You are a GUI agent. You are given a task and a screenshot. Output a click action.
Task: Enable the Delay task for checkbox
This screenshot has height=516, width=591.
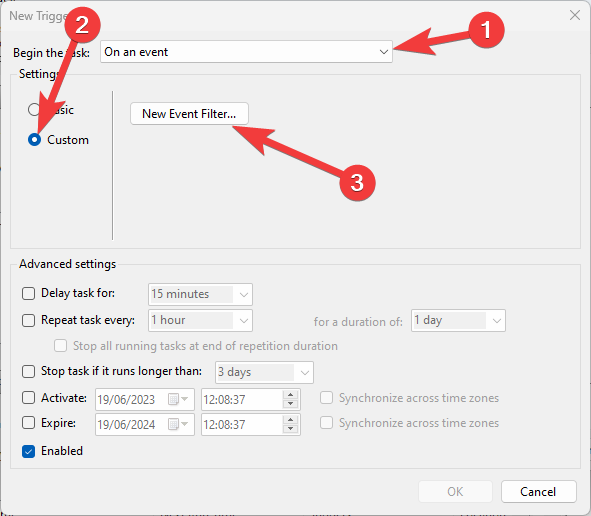coord(28,293)
